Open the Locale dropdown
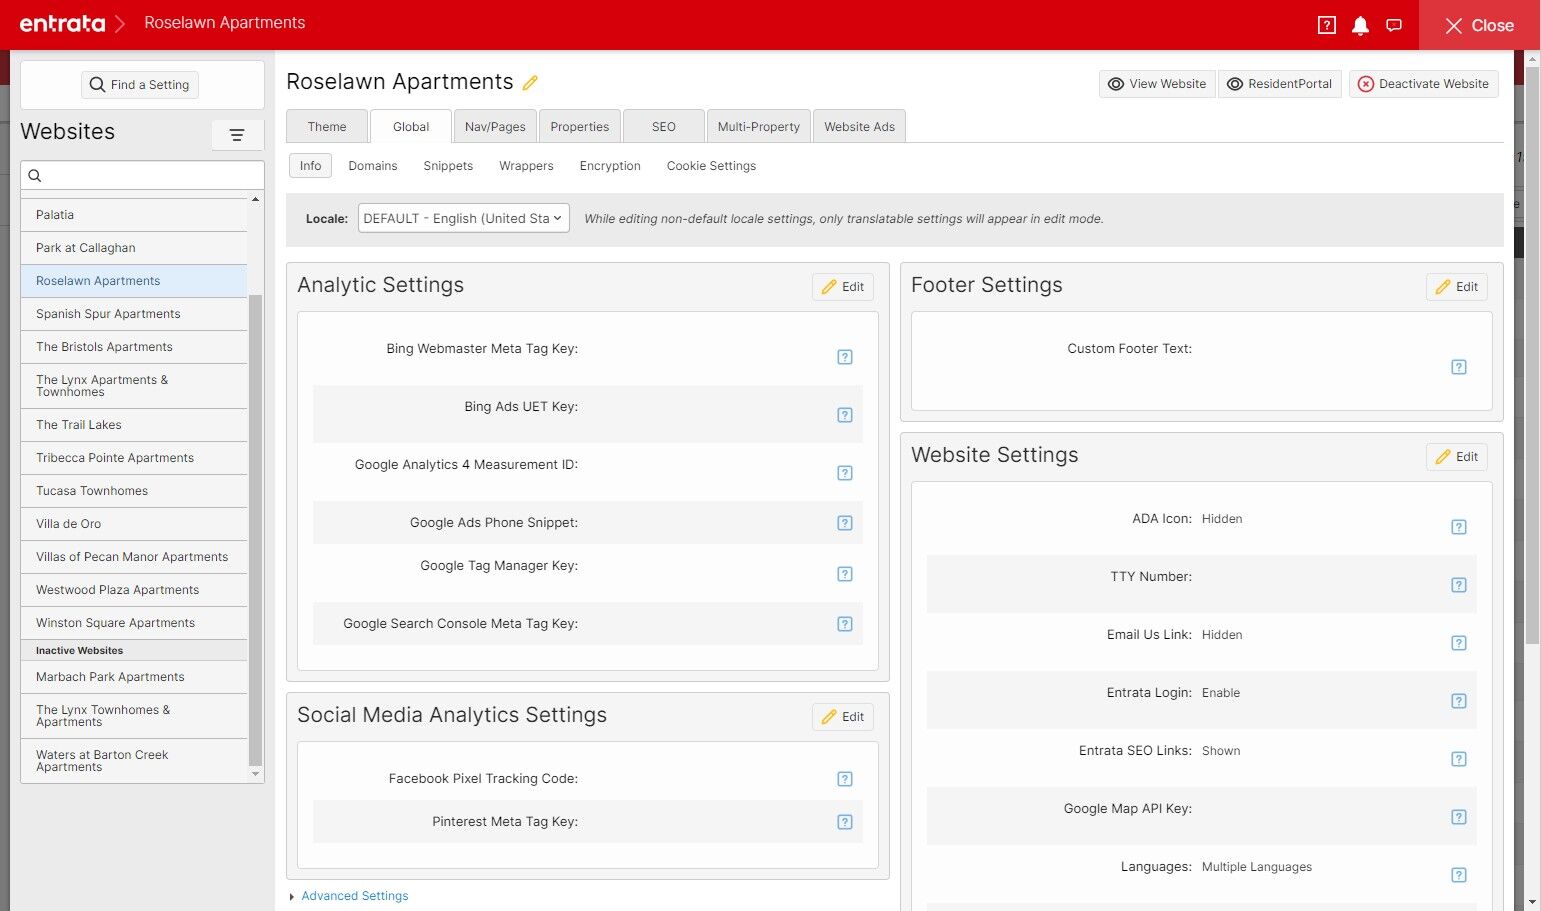The height and width of the screenshot is (911, 1541). coord(464,218)
